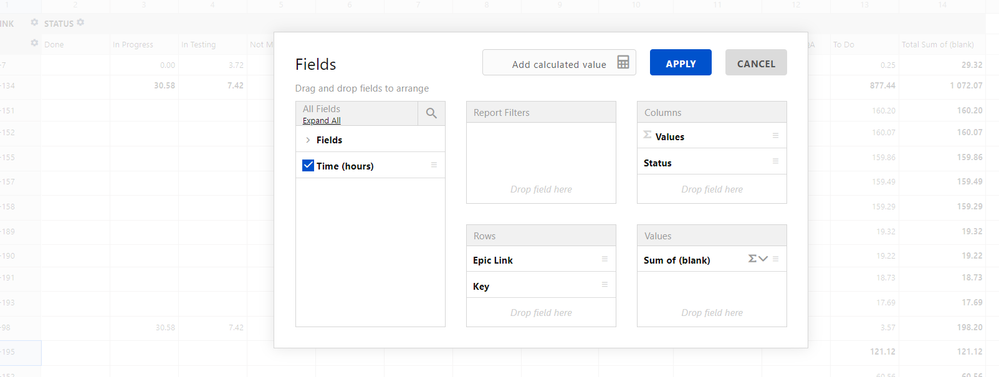Select the Epic Link field in Rows

pyautogui.click(x=541, y=259)
